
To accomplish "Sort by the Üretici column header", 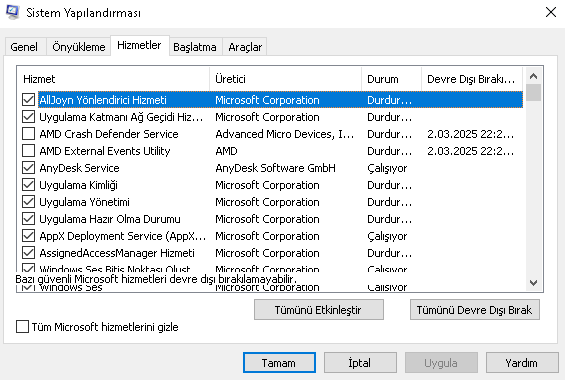I will 285,79.
